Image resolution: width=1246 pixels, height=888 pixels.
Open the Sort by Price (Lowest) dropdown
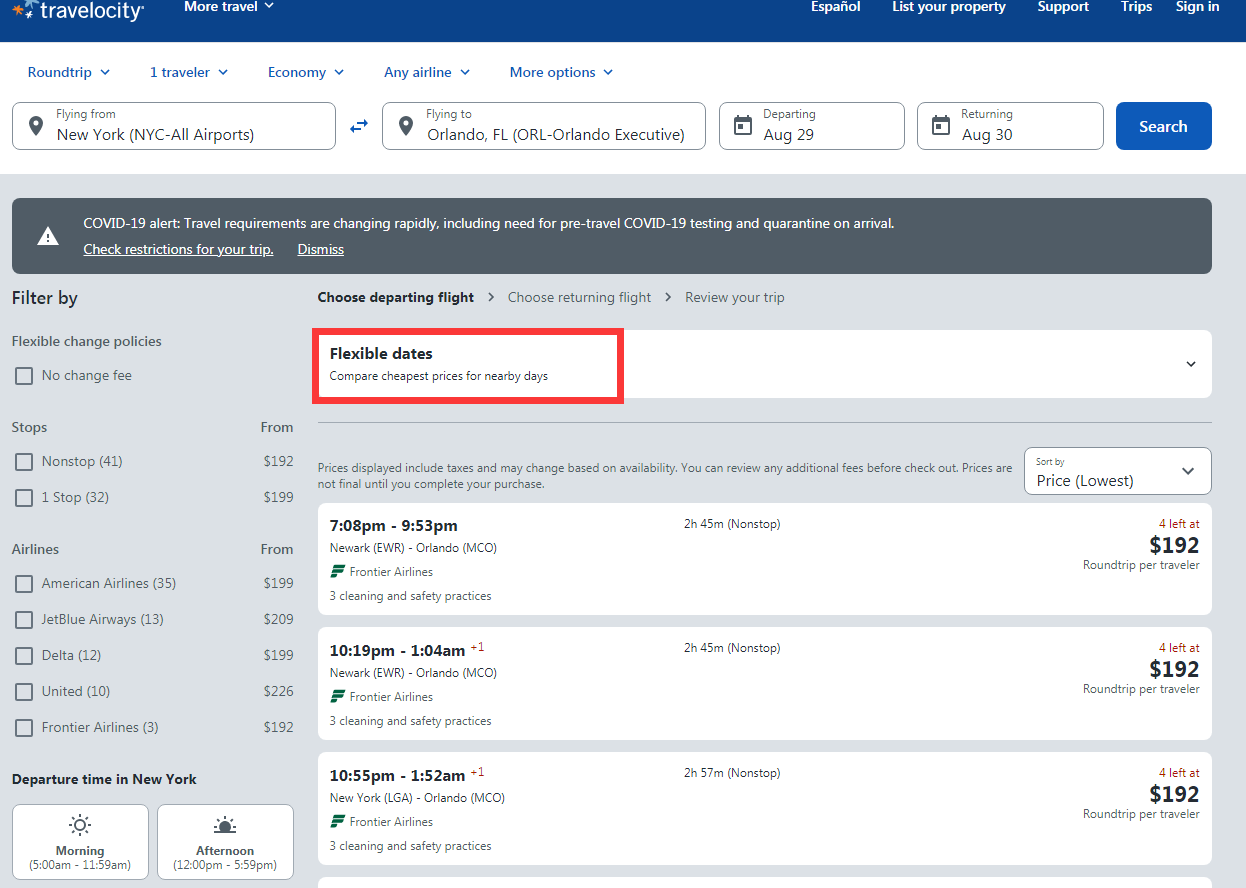click(1117, 471)
